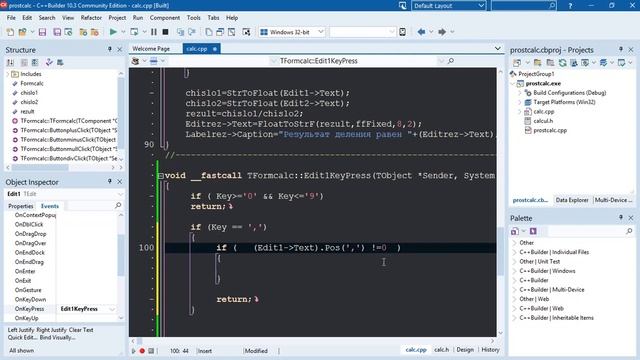Expand Build Configurations (Debug) node

pyautogui.click(x=520, y=93)
